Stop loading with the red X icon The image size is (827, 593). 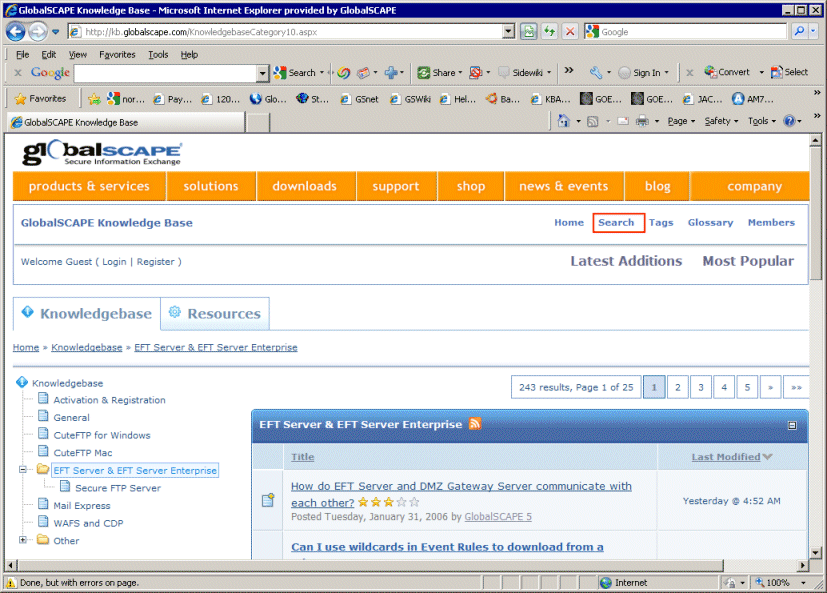tap(570, 32)
